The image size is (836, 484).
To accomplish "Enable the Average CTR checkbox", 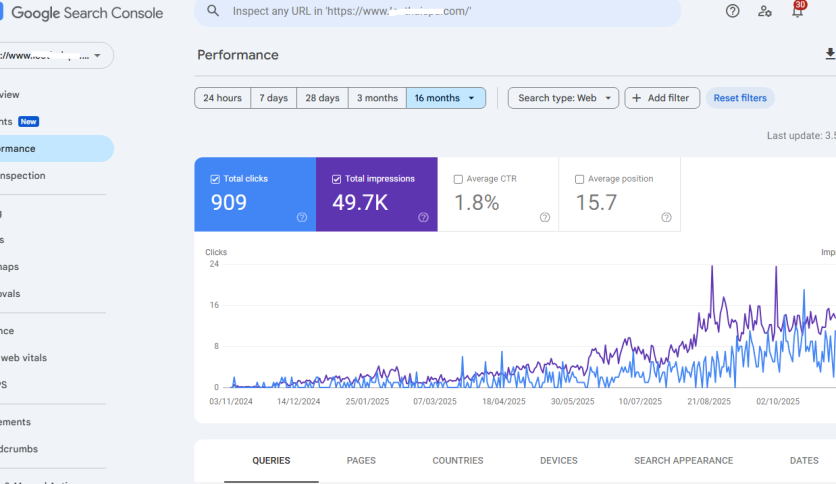I will click(458, 179).
